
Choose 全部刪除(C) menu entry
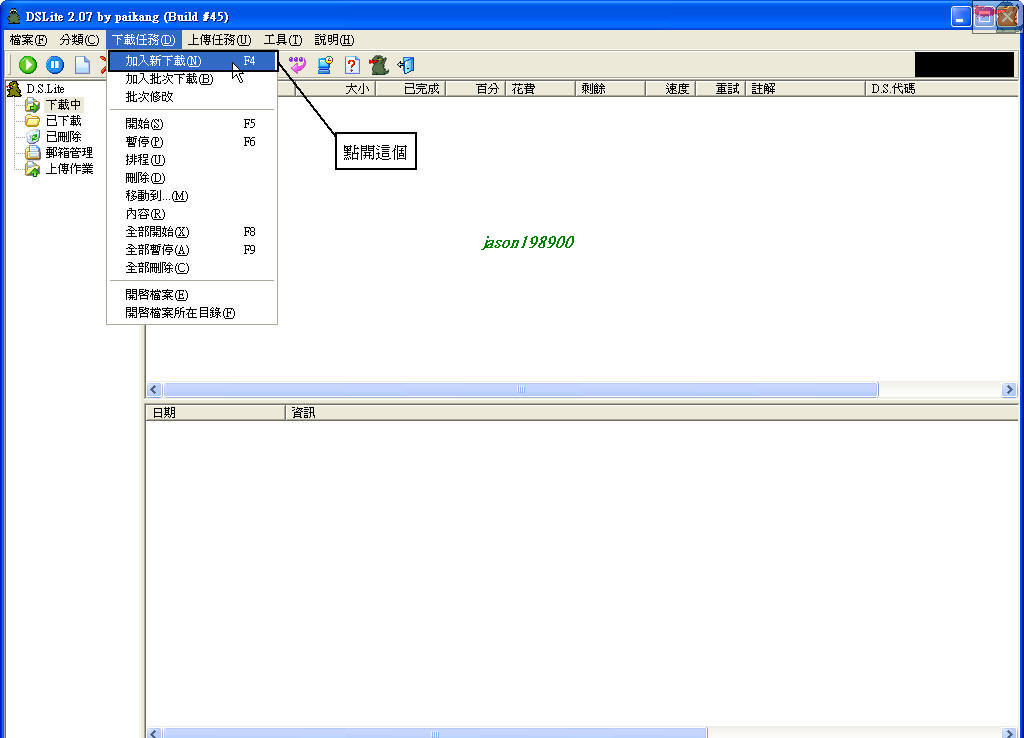[x=193, y=268]
